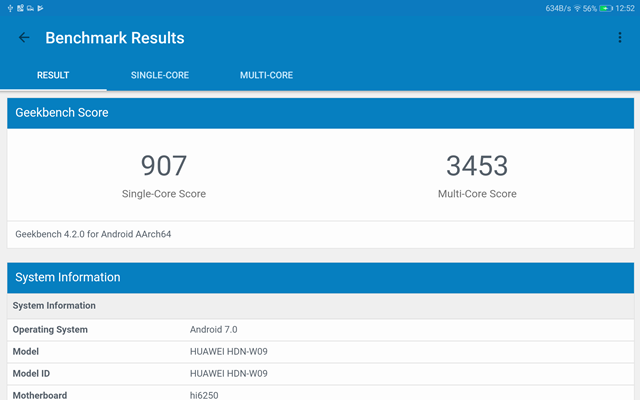Open the three-dot overflow menu
Screen dimensions: 640x400
620,38
